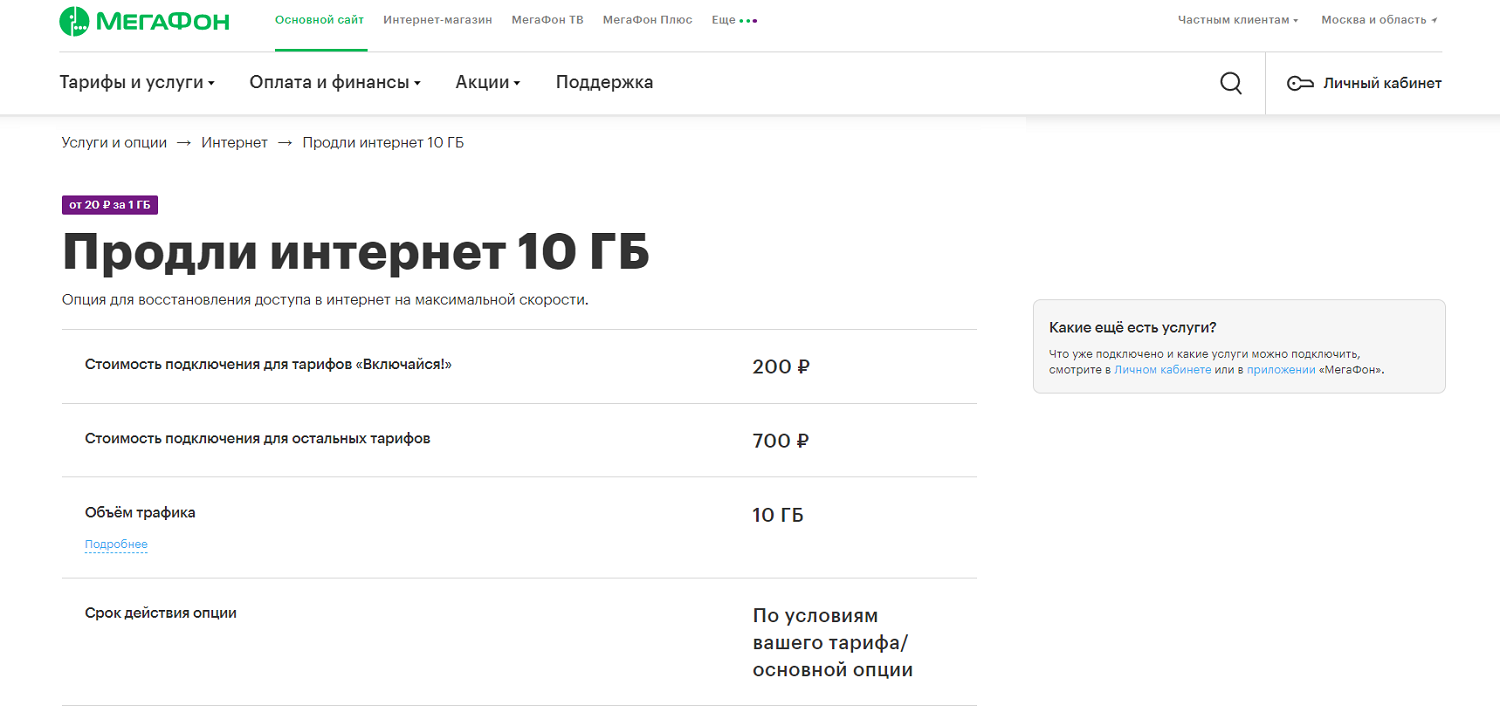Image resolution: width=1500 pixels, height=719 pixels.
Task: Open the приложении link in sidebar
Action: pos(1281,370)
